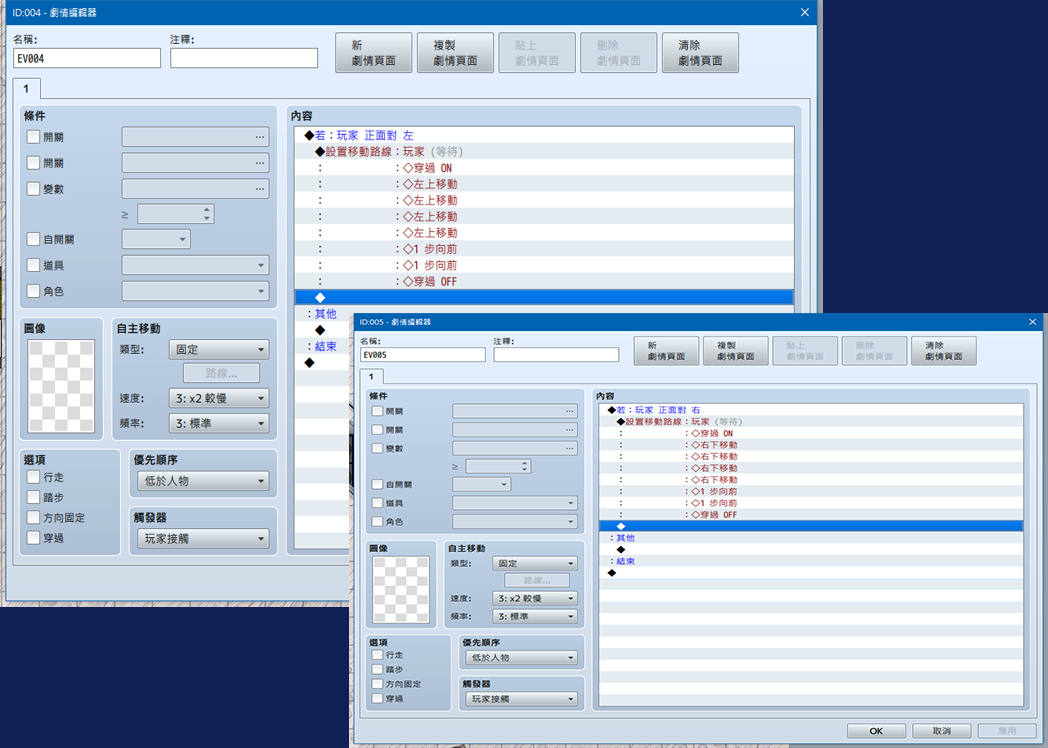Screen dimensions: 1048x748
Task: Open 速度 dropdown in EV005 window
Action: 535,598
